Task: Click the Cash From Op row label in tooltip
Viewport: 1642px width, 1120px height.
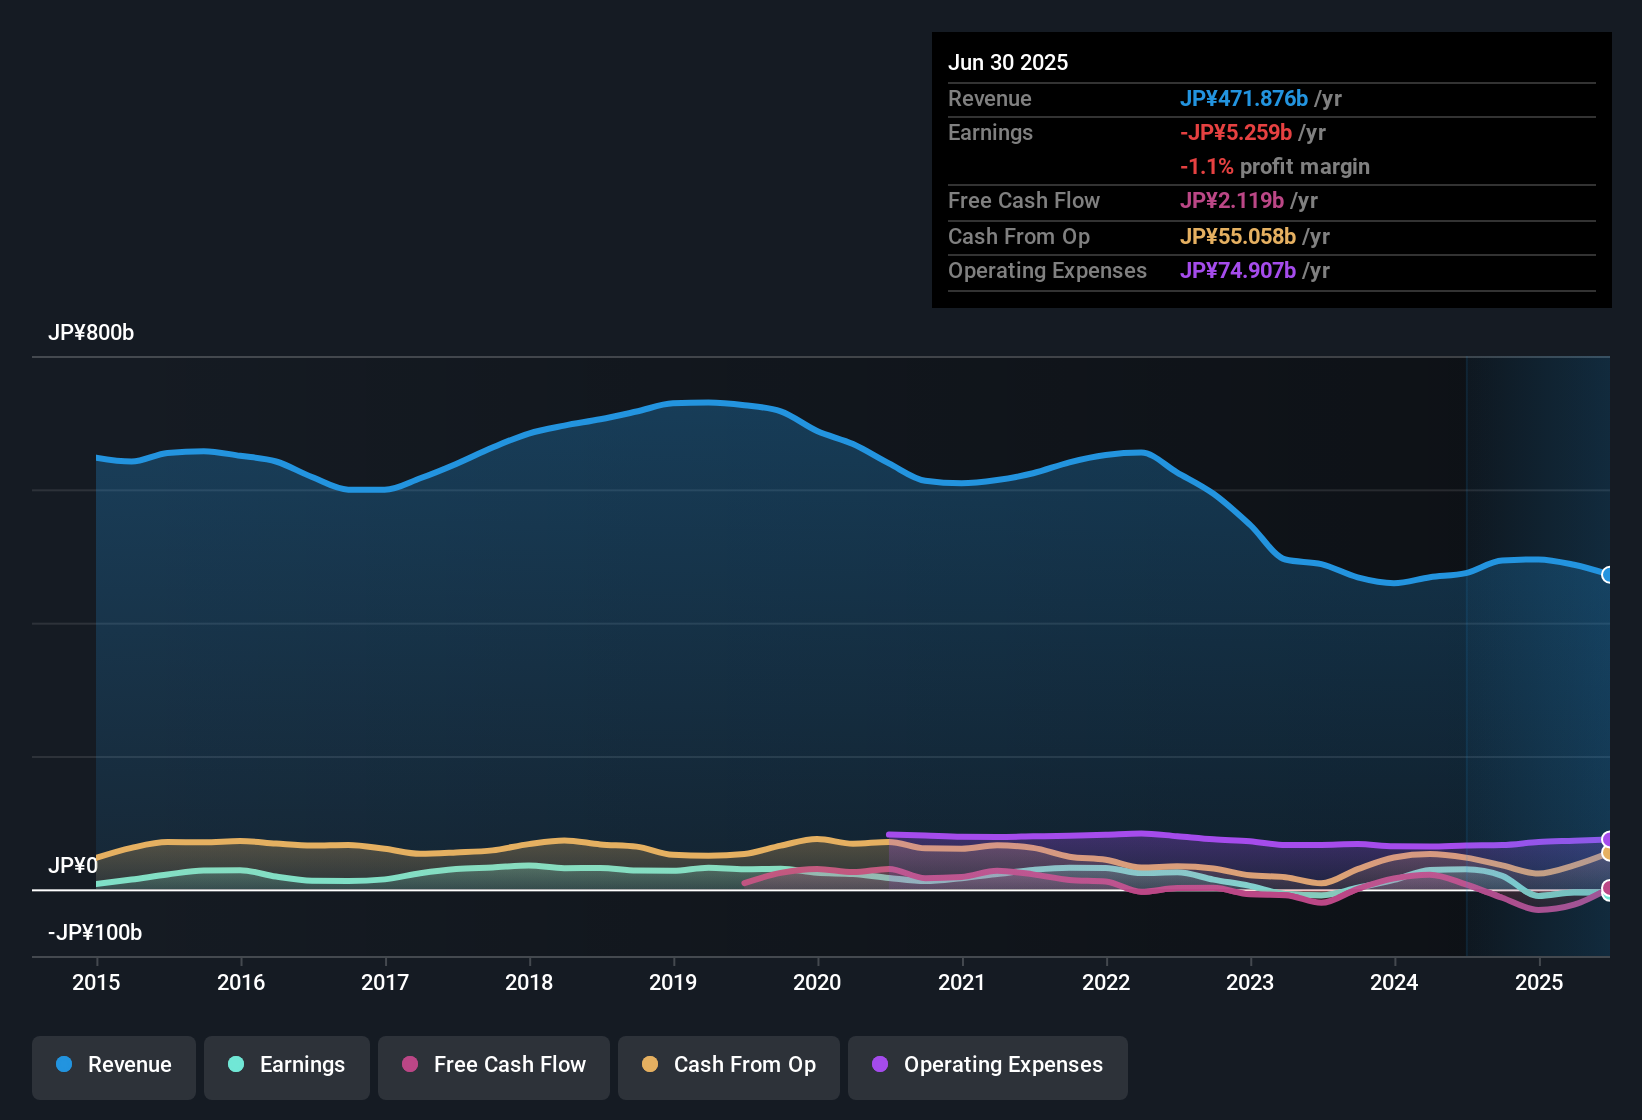Action: [1019, 237]
